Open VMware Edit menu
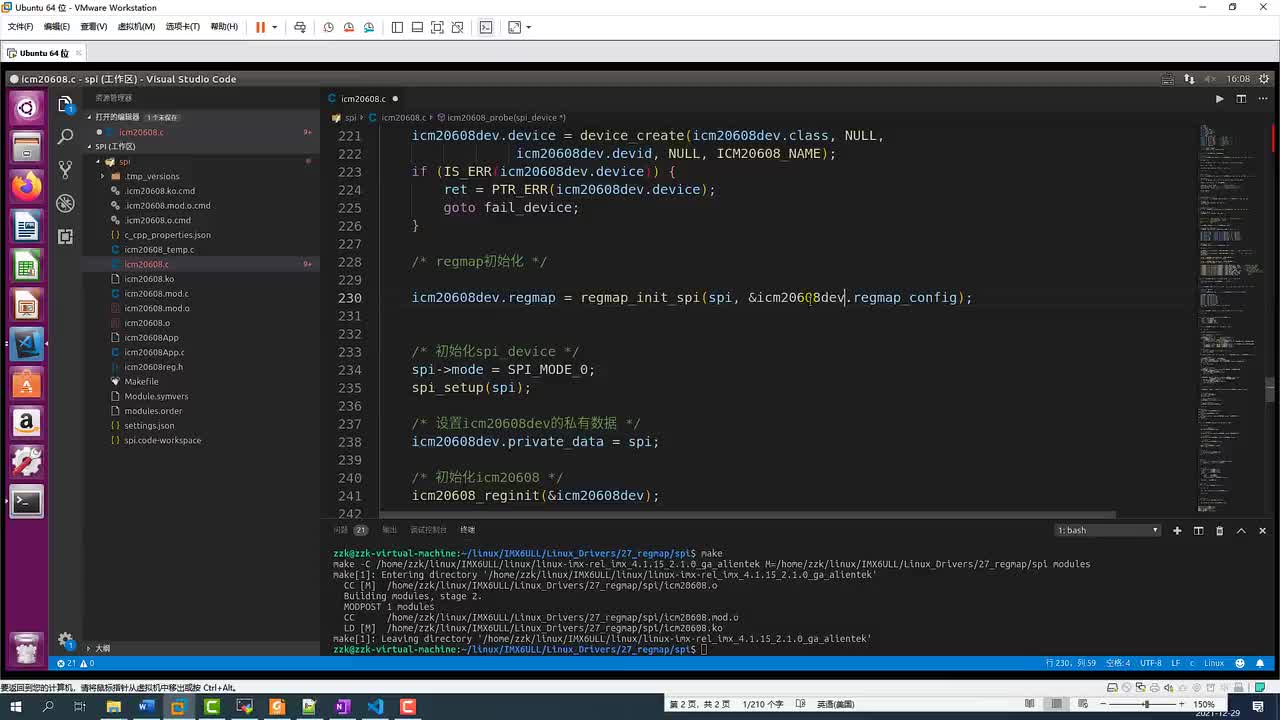The image size is (1280, 720). [x=58, y=27]
